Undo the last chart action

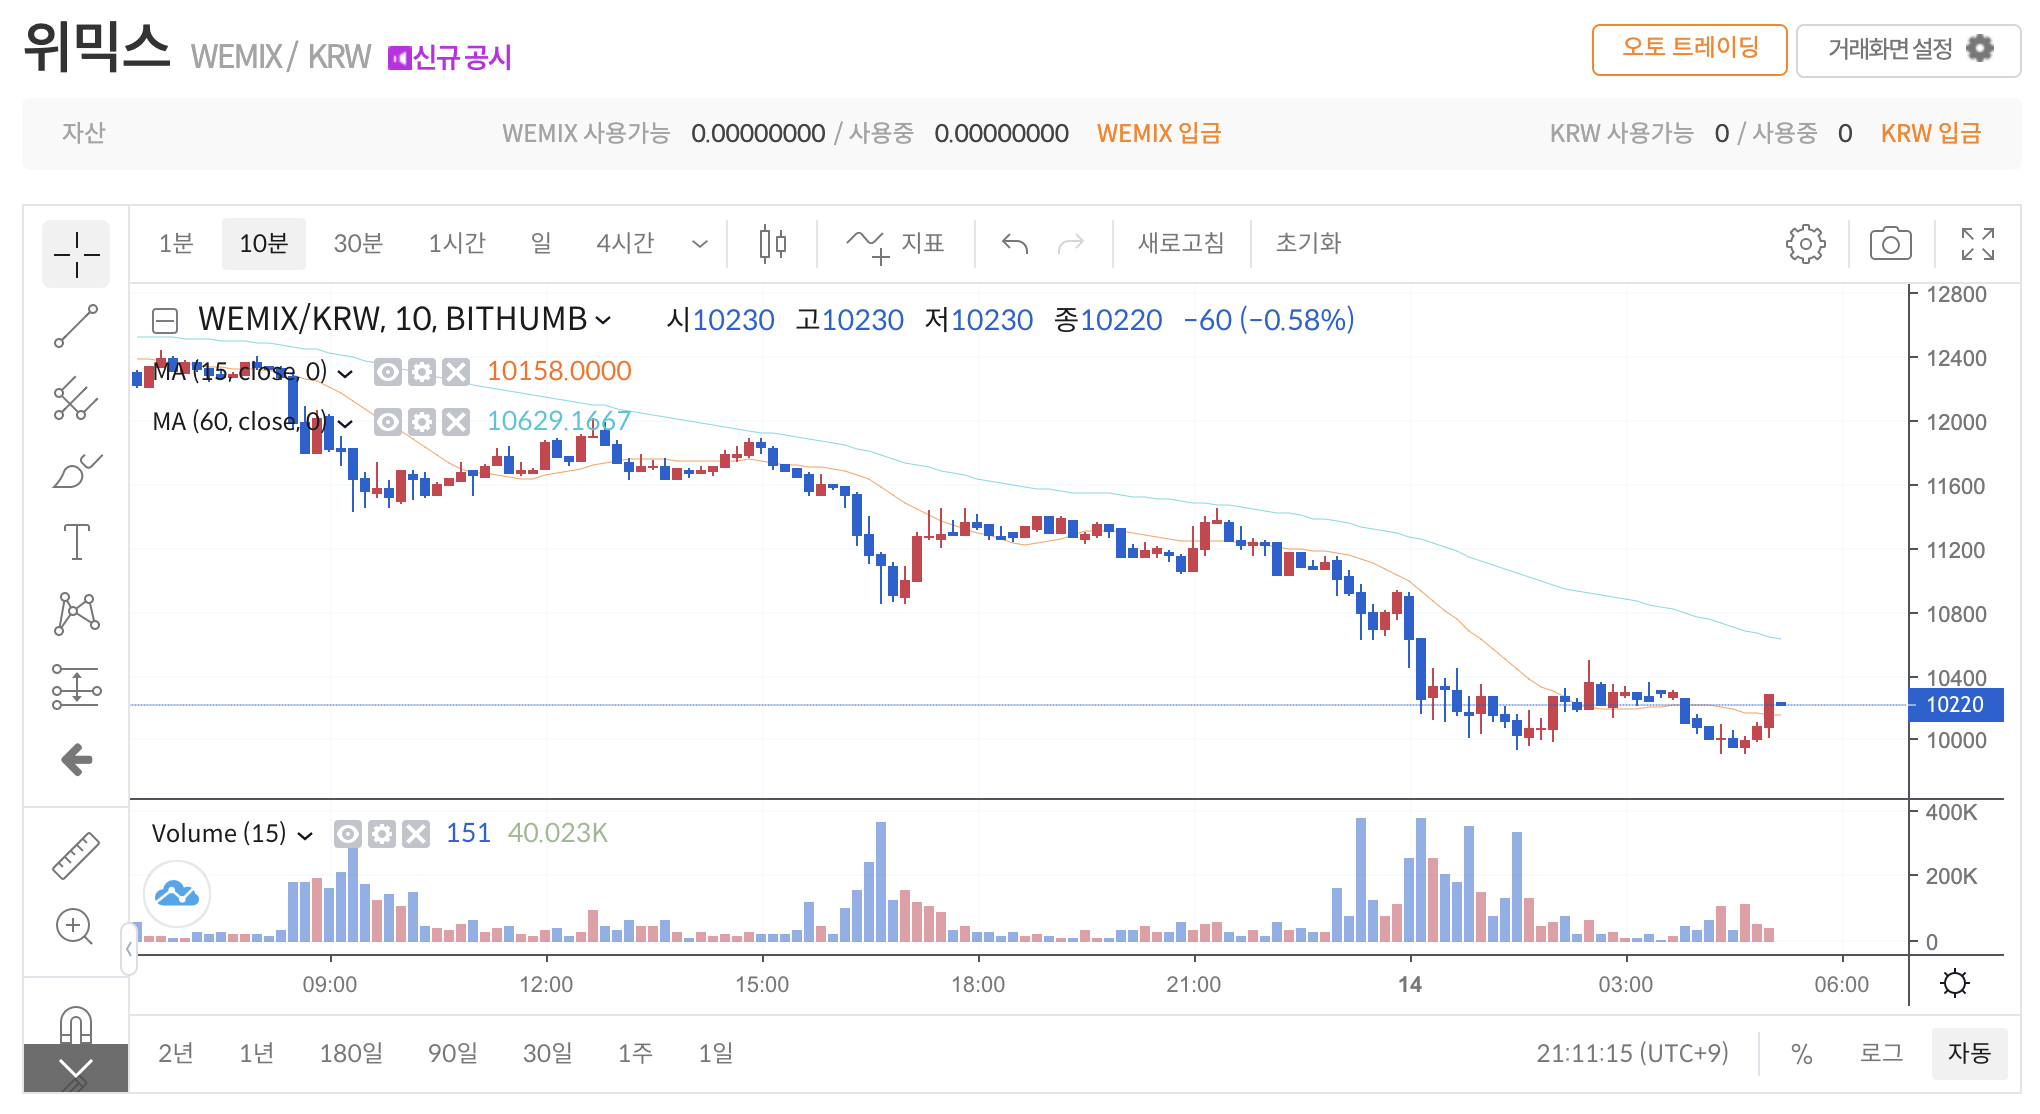coord(1015,243)
